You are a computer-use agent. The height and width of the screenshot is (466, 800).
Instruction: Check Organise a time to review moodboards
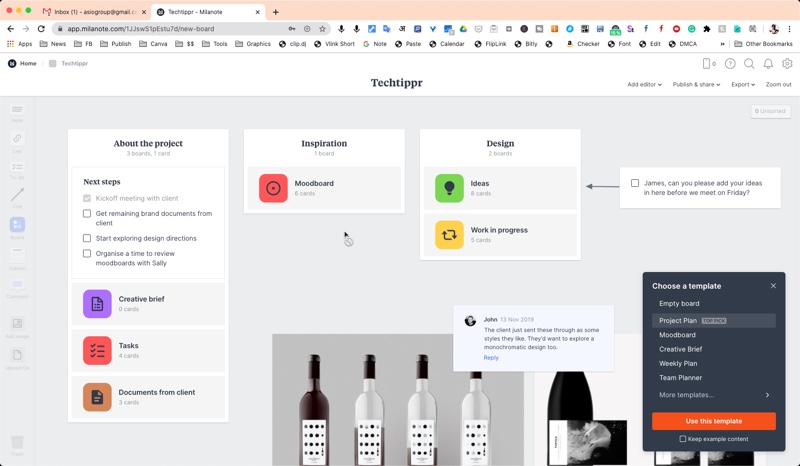pyautogui.click(x=87, y=253)
